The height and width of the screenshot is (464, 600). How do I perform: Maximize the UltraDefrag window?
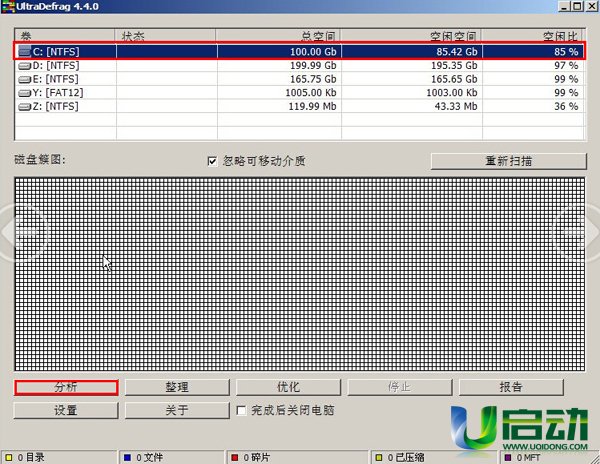coord(577,6)
